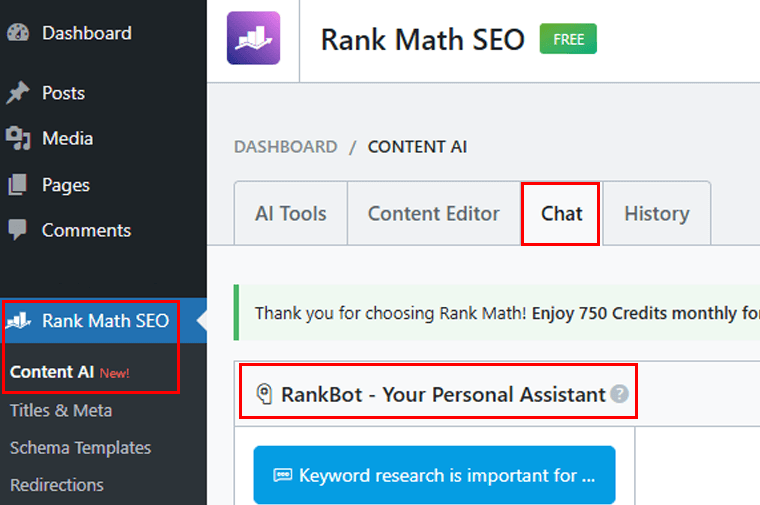Click the Rank Math sidebar icon

19,321
